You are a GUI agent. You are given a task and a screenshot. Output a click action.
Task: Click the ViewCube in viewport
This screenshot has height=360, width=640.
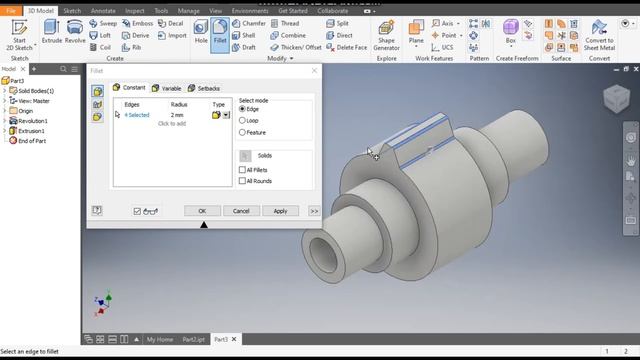coord(616,98)
